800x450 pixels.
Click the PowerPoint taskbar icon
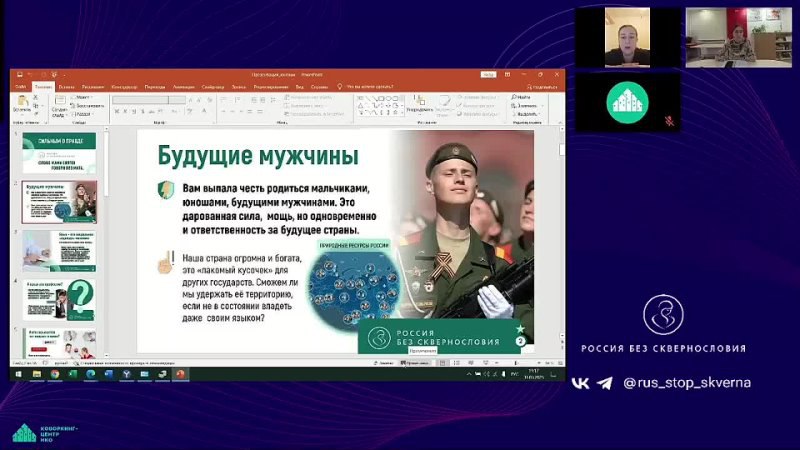click(x=180, y=374)
